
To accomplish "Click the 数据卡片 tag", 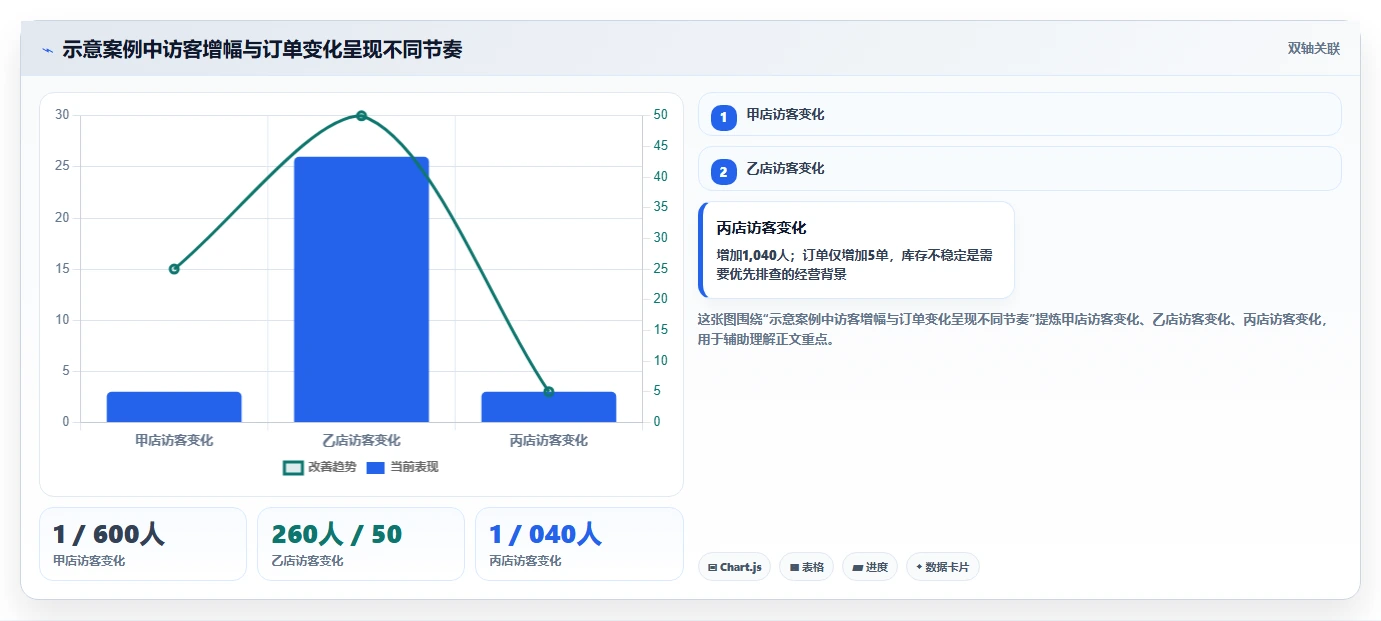I will (x=942, y=567).
